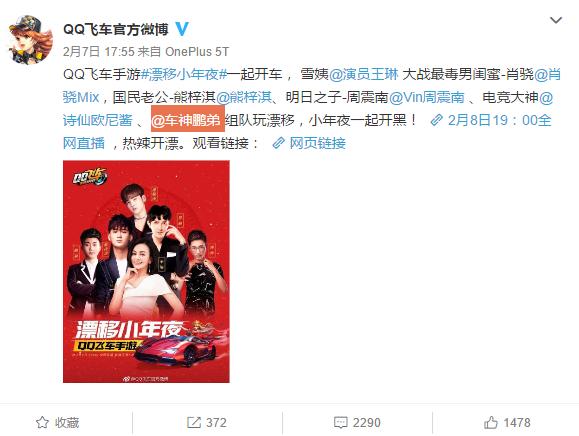Viewport: 579px width, 436px height.
Task: Open the @熊梓淇 mention link
Action: click(244, 97)
